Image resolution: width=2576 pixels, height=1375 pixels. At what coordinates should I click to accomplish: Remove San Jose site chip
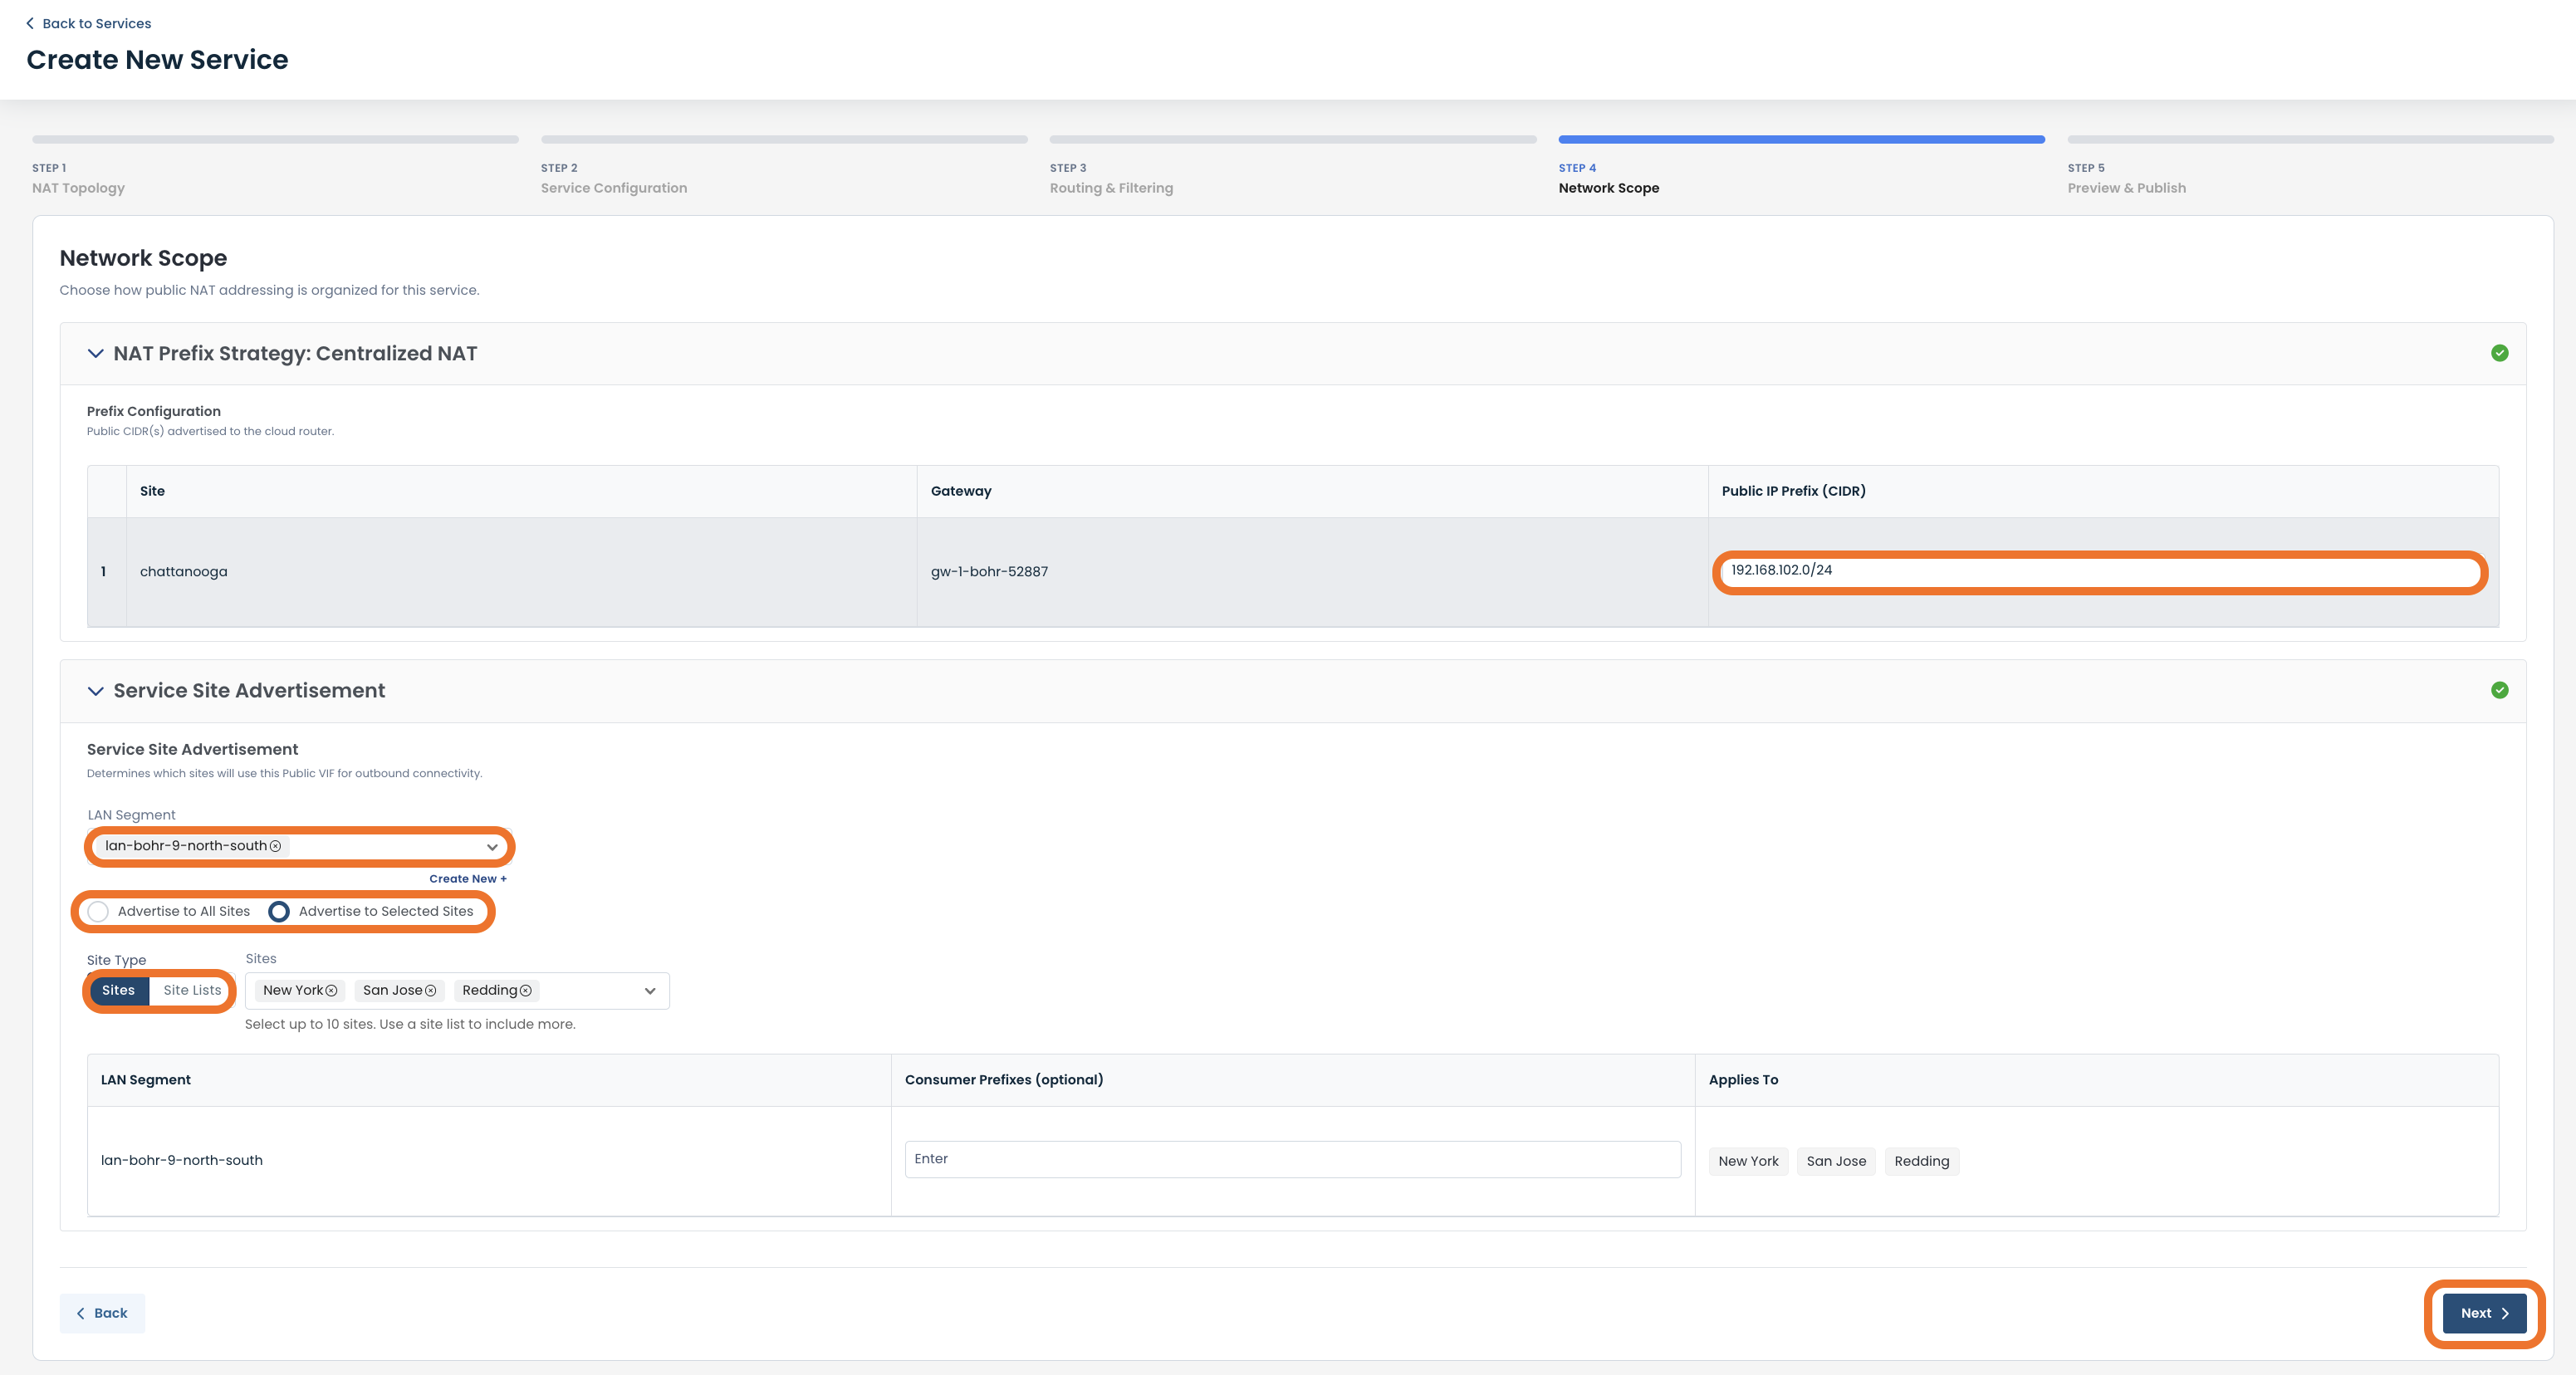tap(431, 991)
